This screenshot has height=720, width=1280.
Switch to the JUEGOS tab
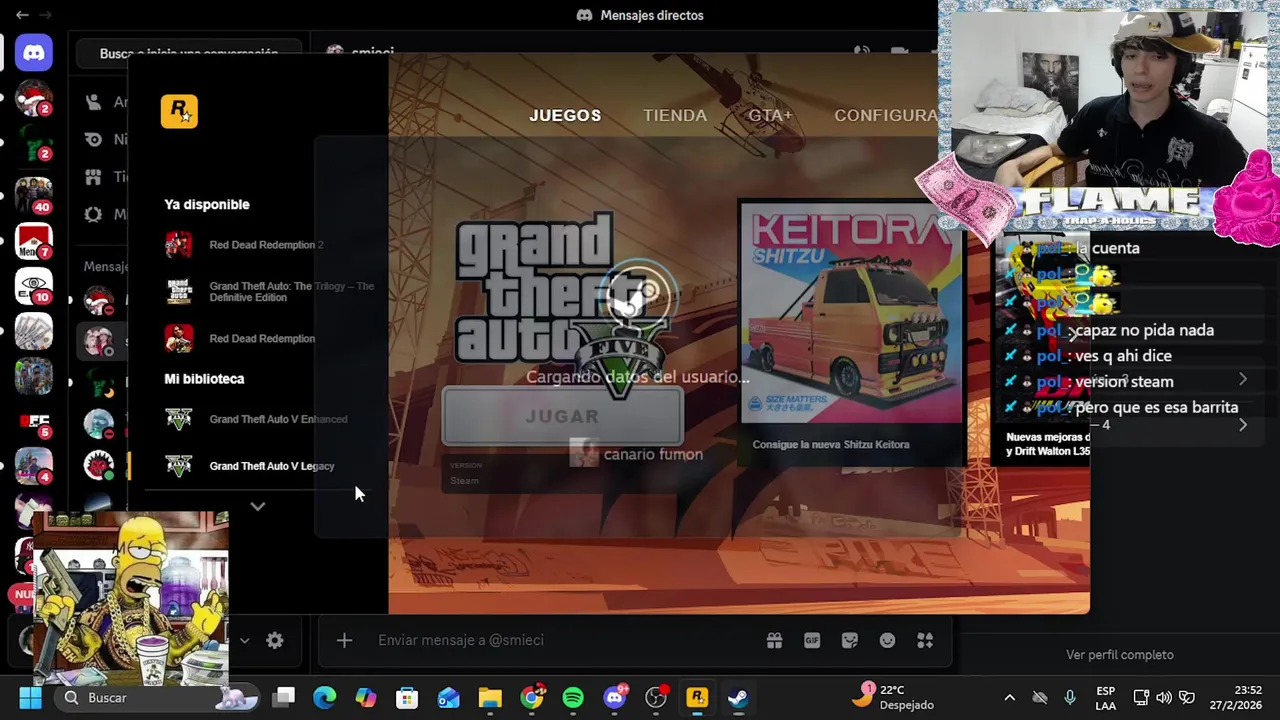565,115
